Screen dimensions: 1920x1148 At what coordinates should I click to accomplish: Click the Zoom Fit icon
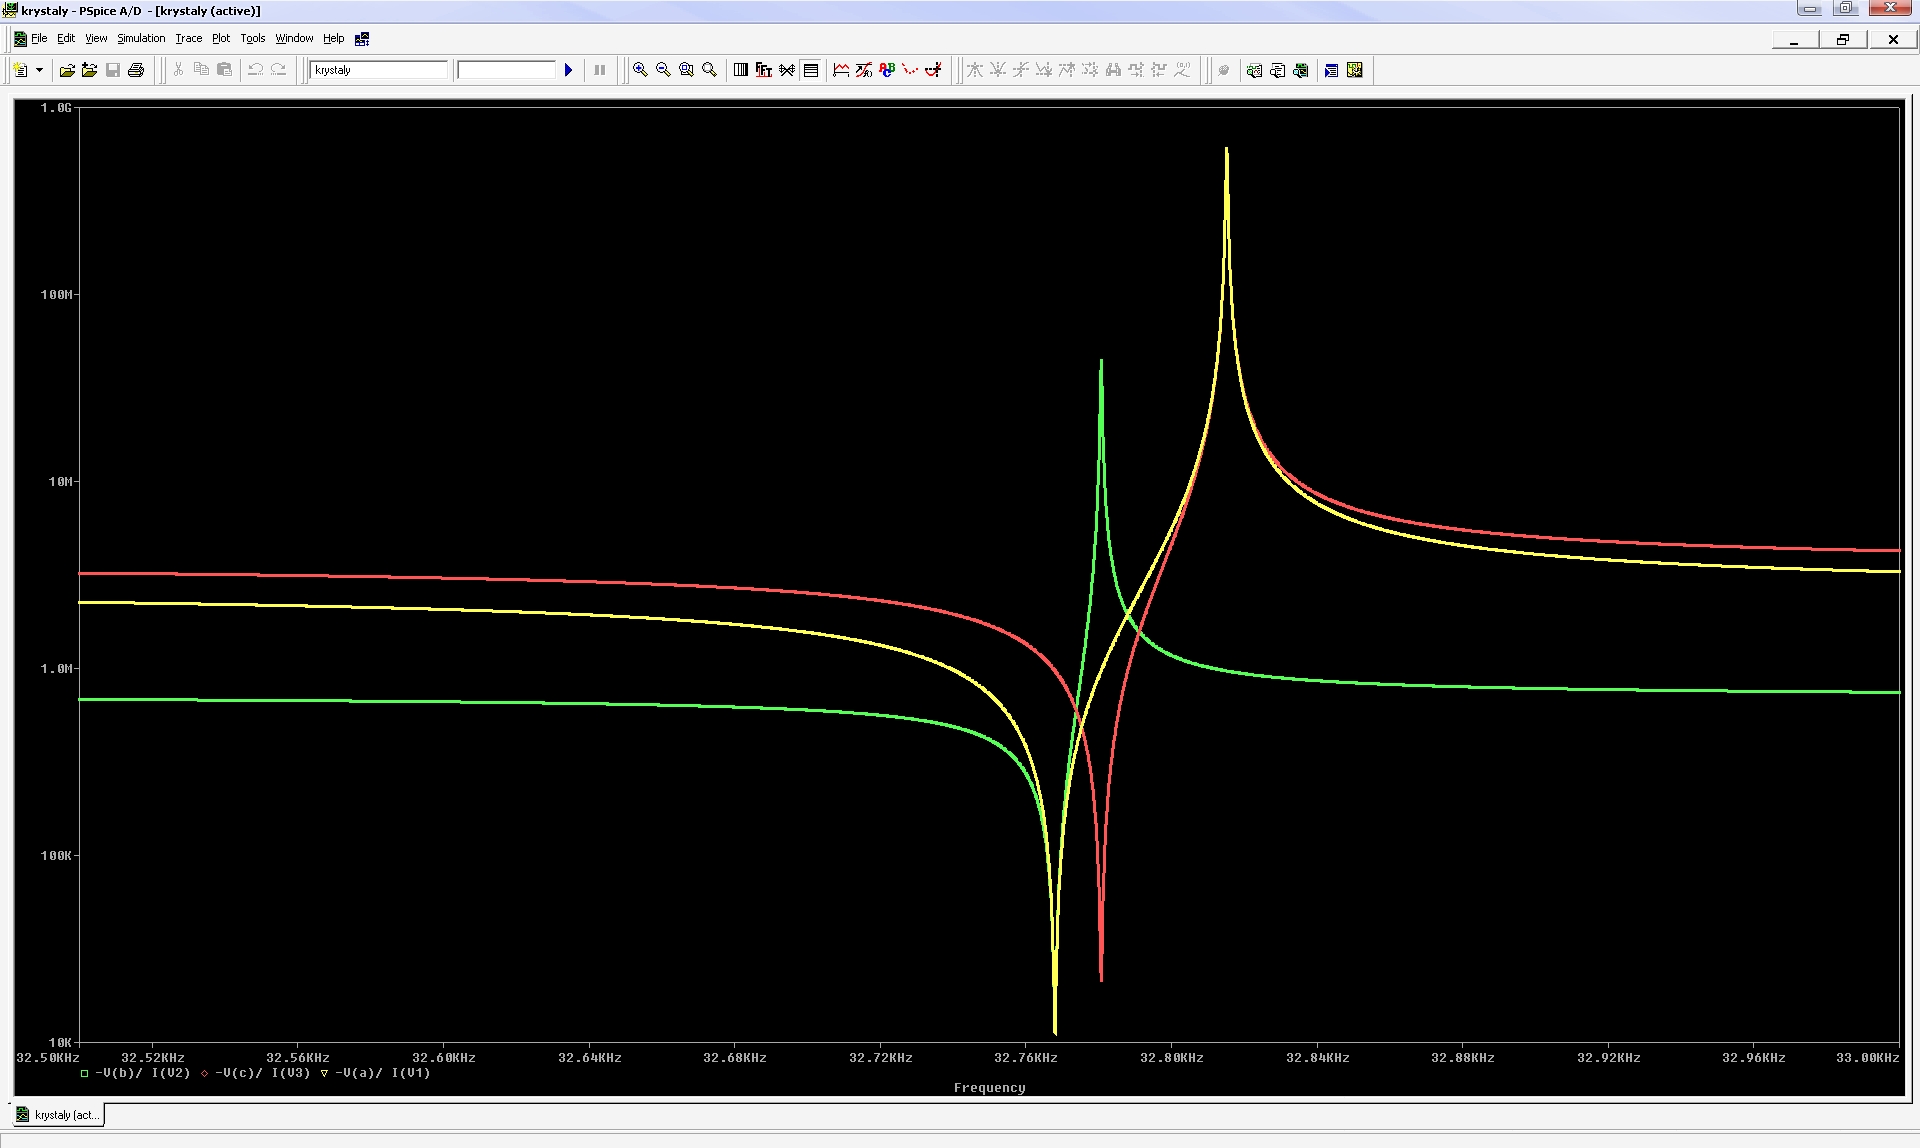point(709,70)
